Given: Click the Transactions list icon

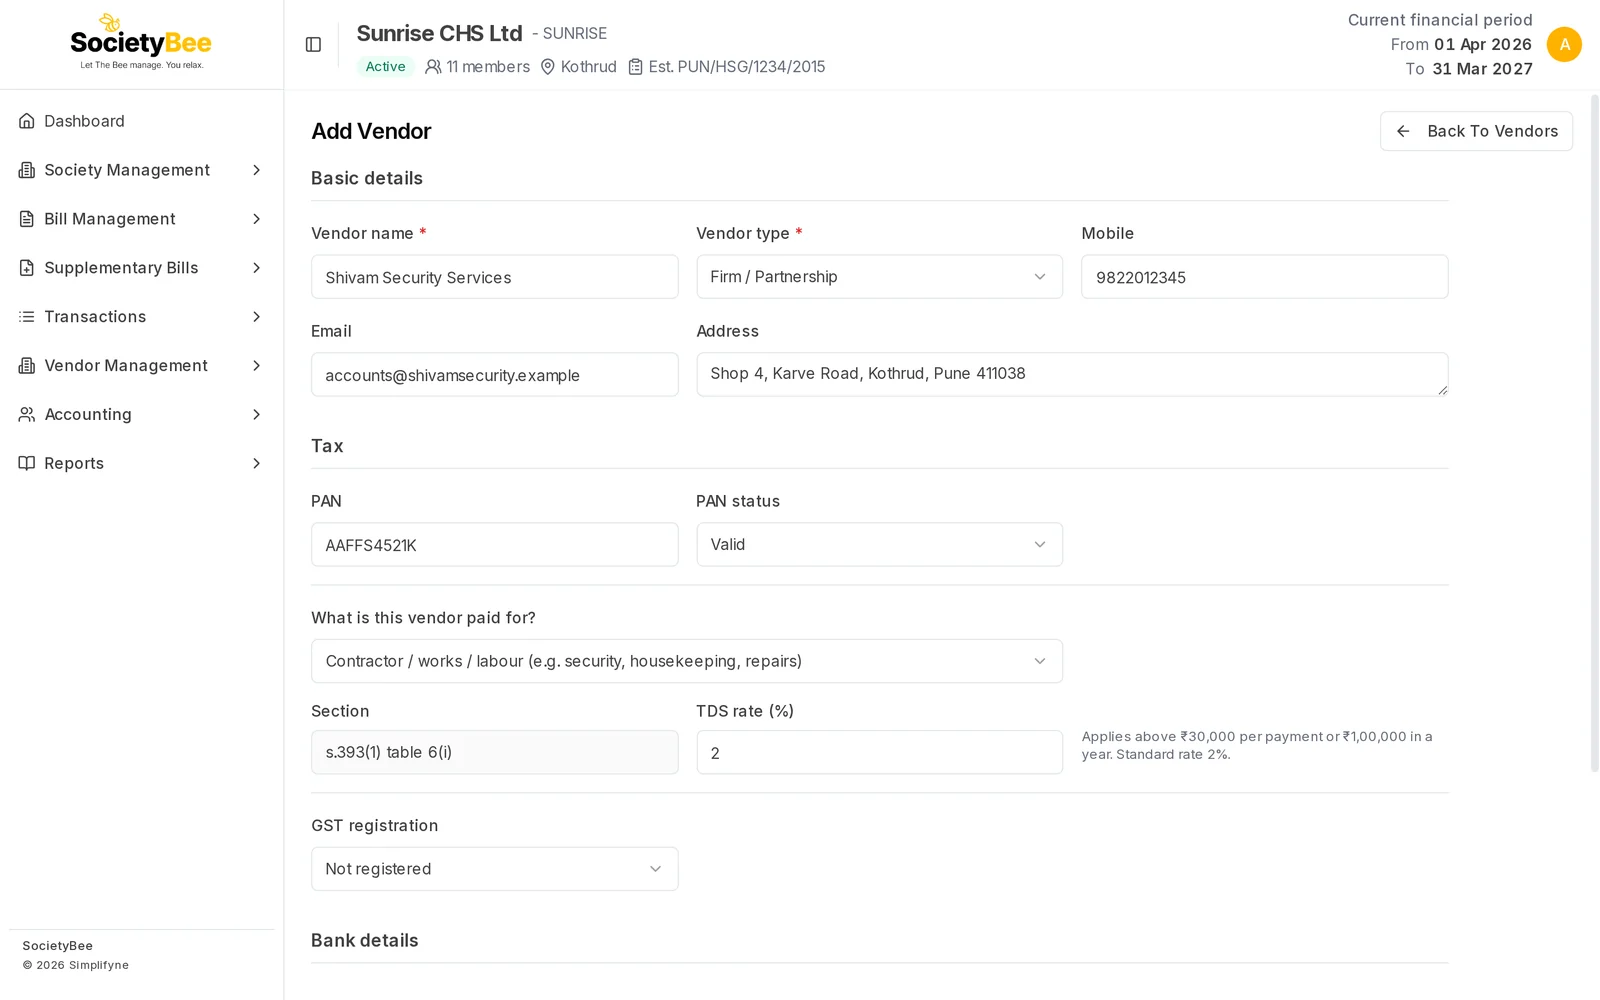Looking at the screenshot, I should [27, 317].
